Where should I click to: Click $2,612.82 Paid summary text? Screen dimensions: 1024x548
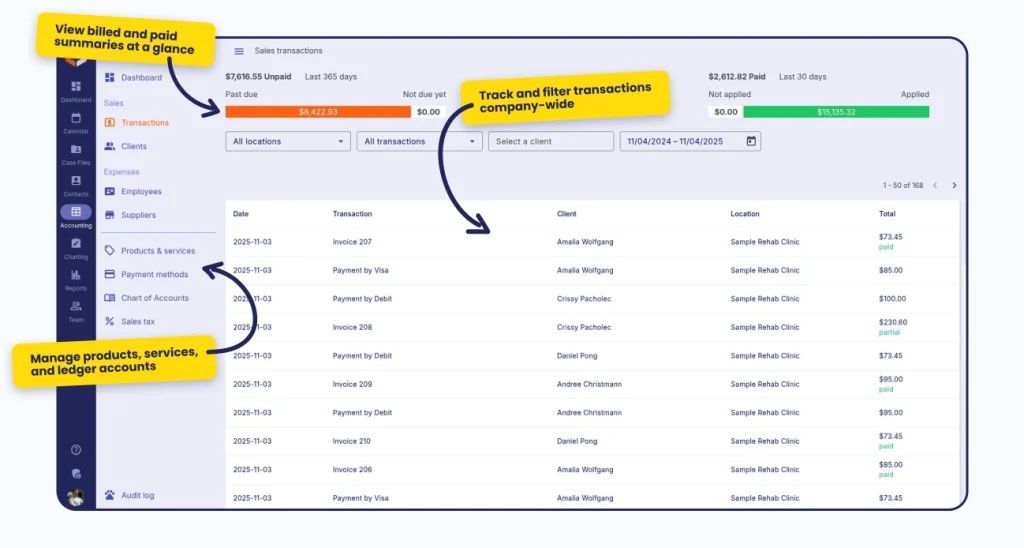[x=737, y=76]
